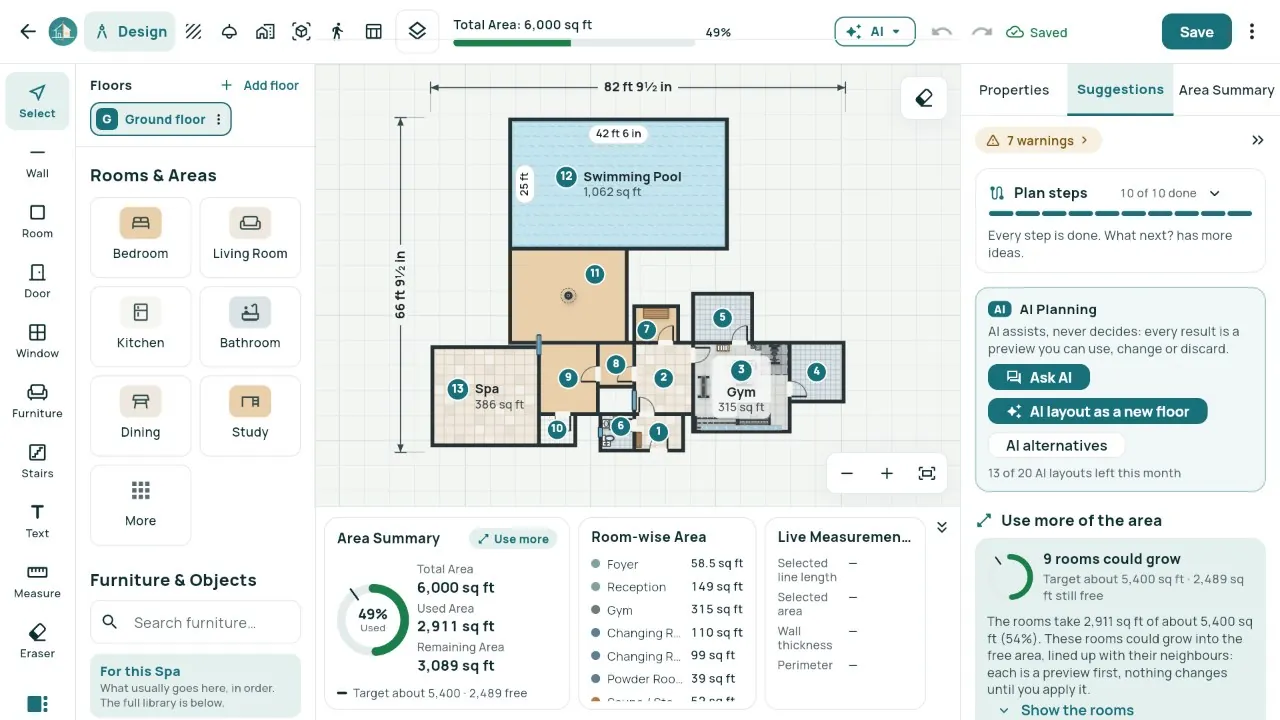Expand Show the rooms

[1066, 710]
